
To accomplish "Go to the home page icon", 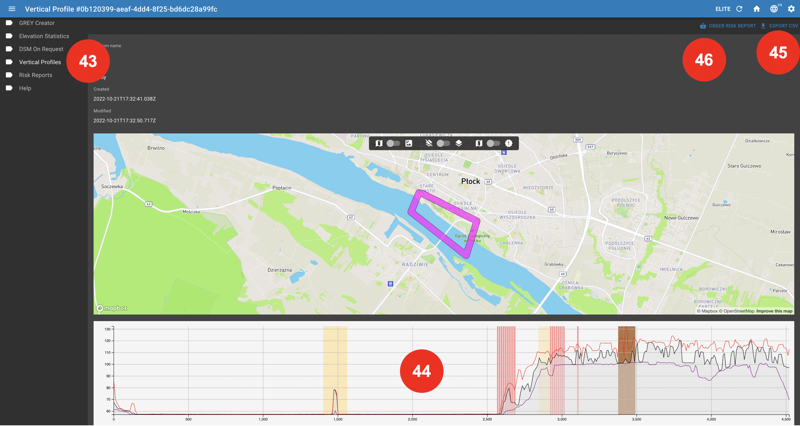I will click(x=757, y=9).
